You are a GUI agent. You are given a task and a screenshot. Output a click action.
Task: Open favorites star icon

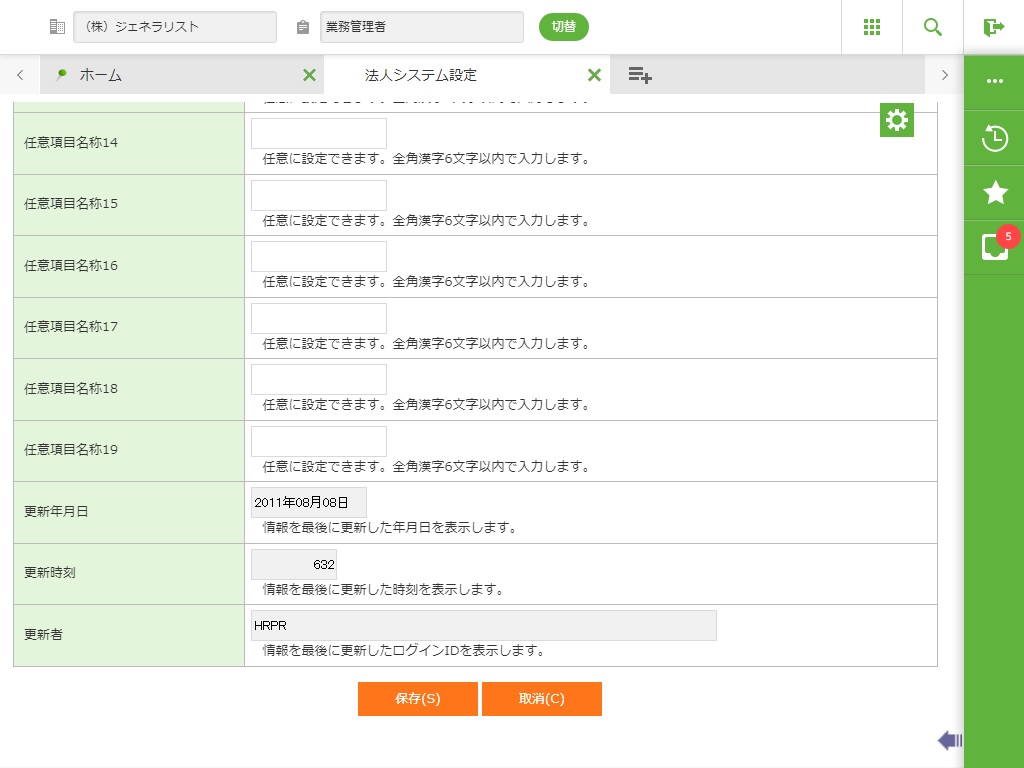coord(995,193)
